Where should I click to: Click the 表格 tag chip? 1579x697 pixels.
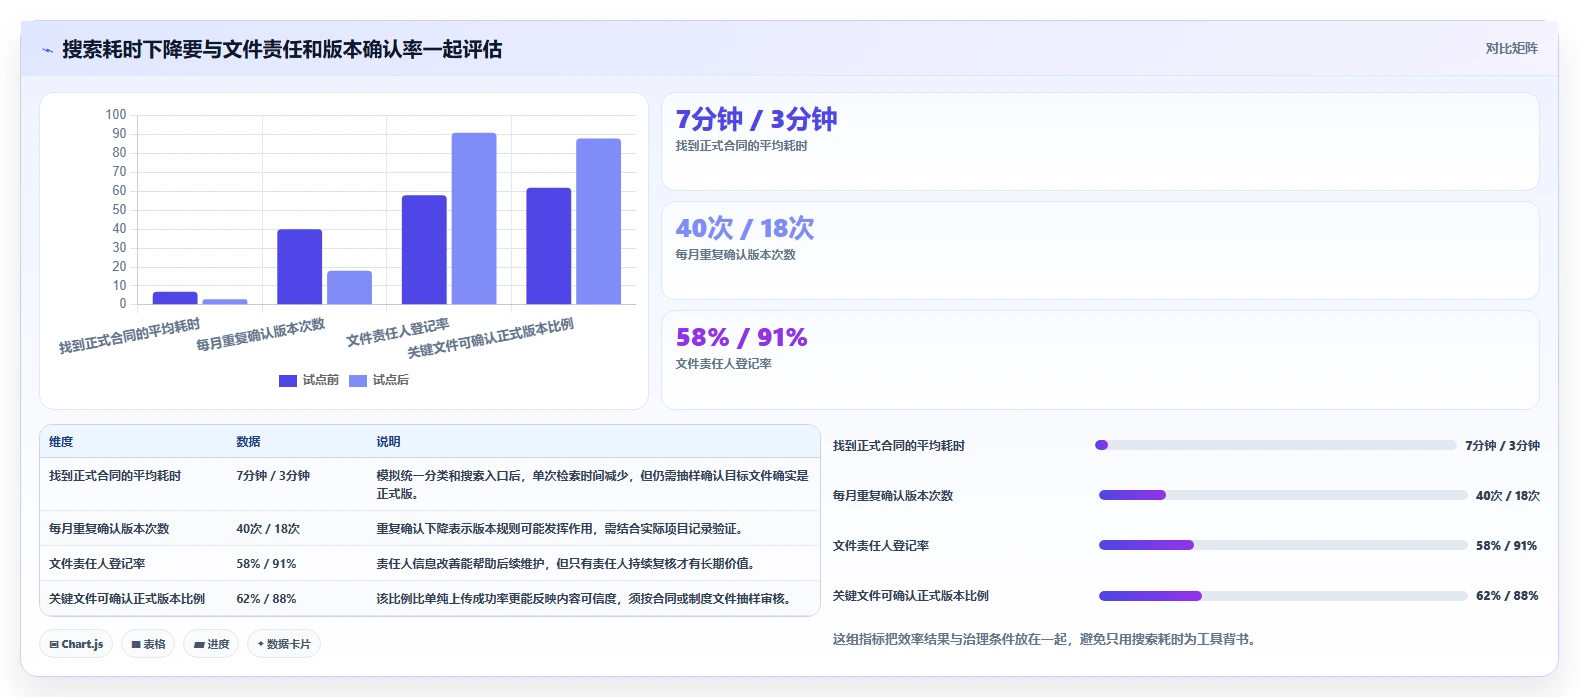point(148,644)
